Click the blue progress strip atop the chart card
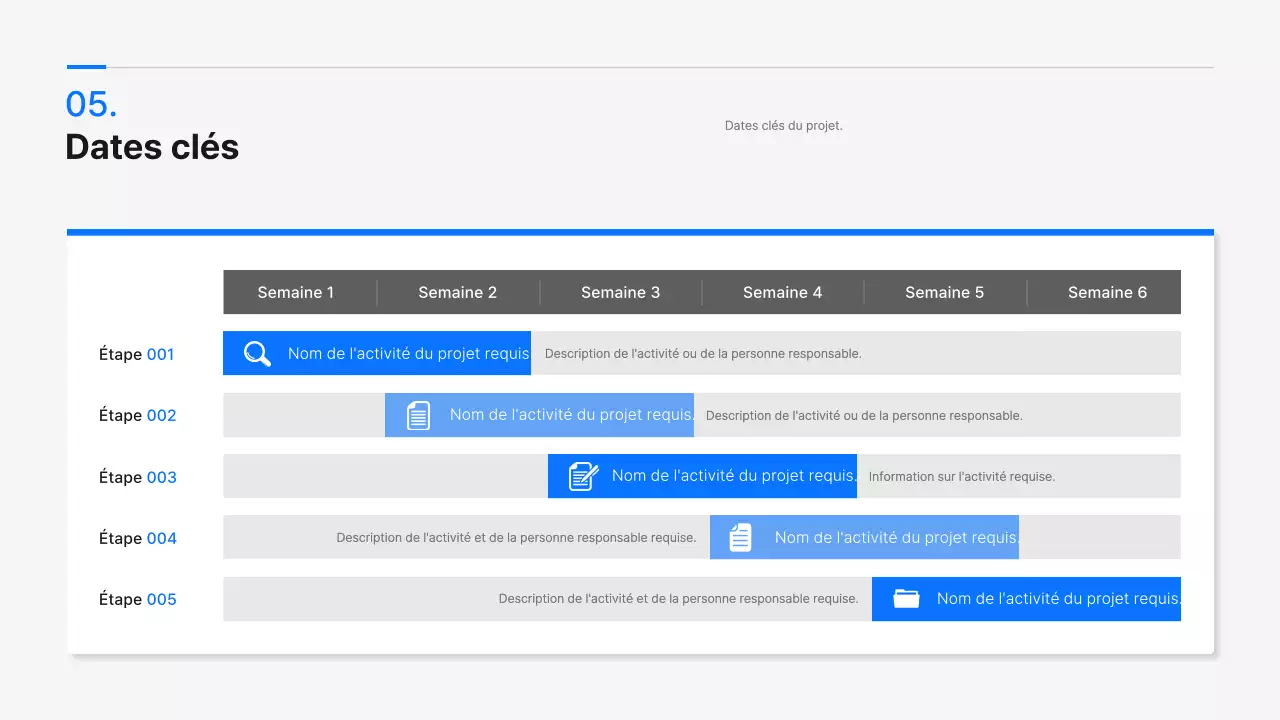 point(640,231)
